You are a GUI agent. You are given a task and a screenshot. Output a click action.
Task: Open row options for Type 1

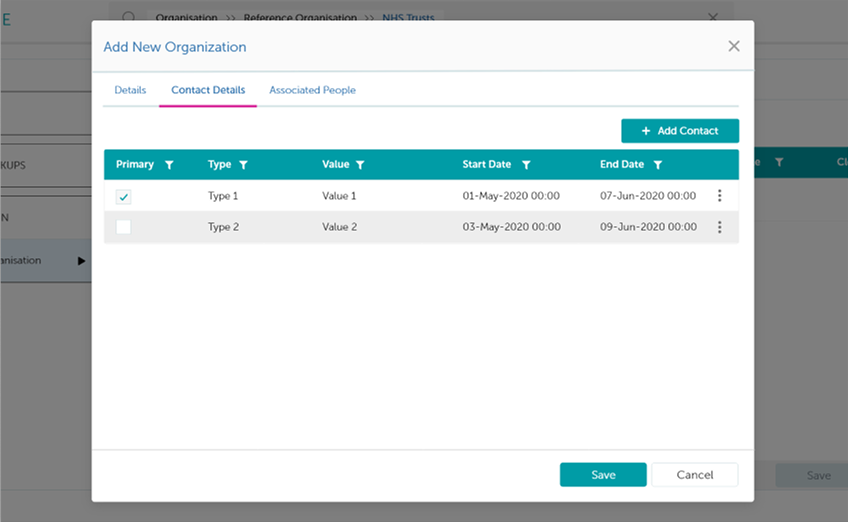(x=719, y=195)
